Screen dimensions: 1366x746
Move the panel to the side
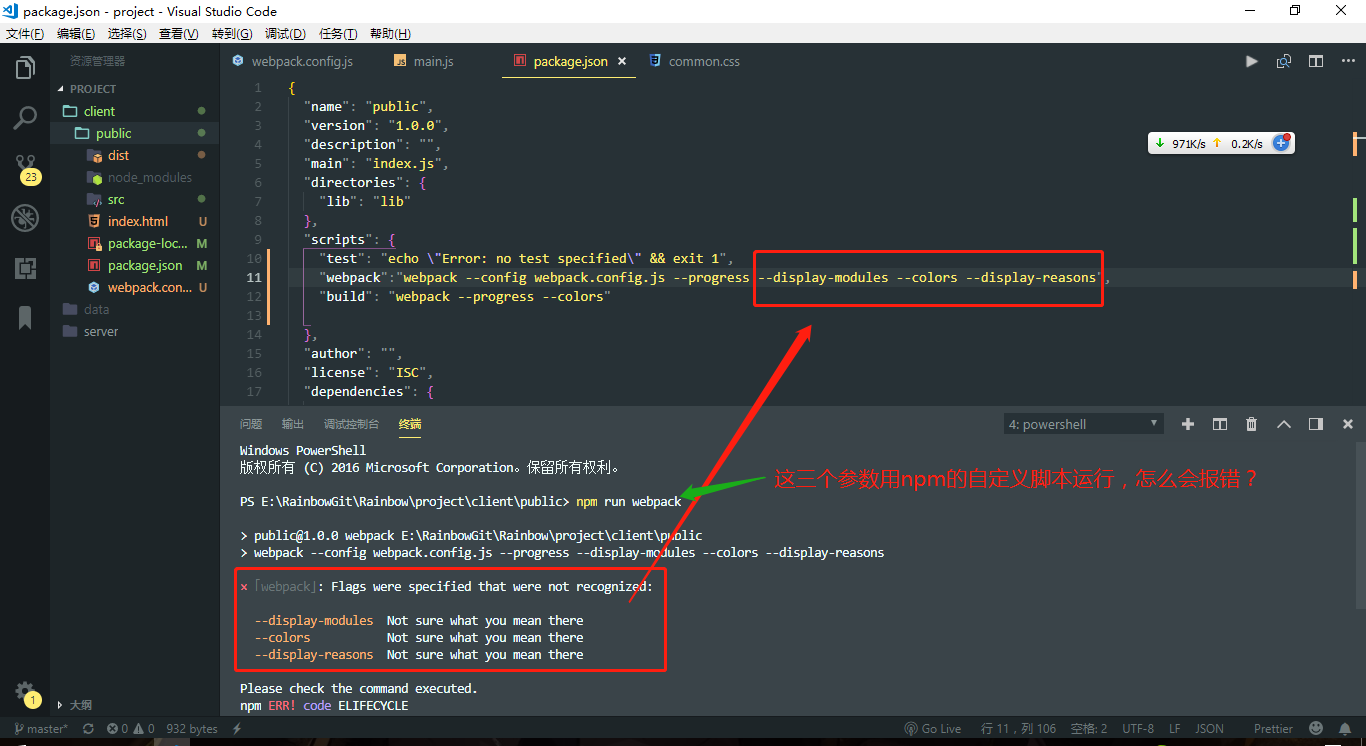[1316, 424]
